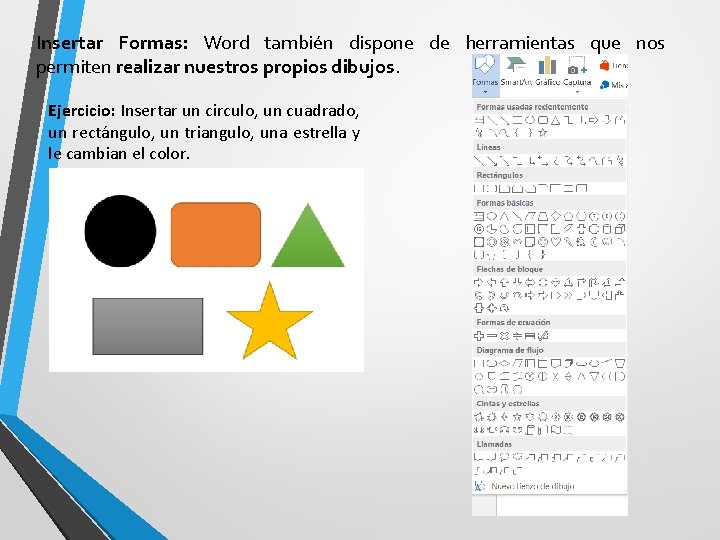This screenshot has height=540, width=720.
Task: Choose the down block arrow in Flechas de bloque
Action: (518, 282)
